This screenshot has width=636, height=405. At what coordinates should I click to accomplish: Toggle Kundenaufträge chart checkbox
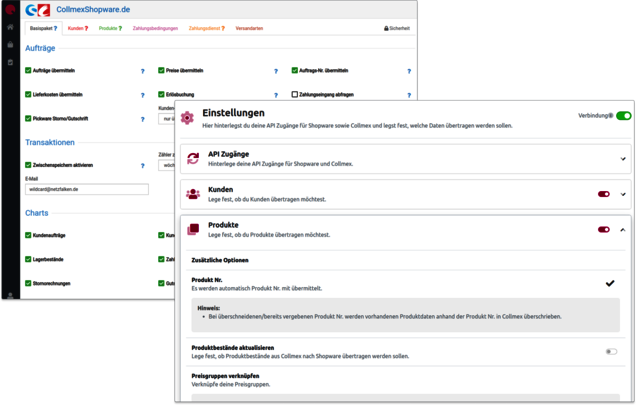[28, 235]
